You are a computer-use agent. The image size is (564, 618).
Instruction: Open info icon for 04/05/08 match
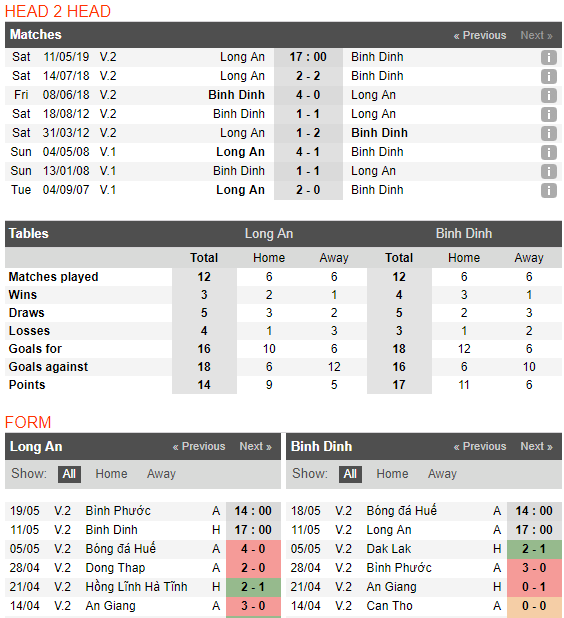pyautogui.click(x=548, y=152)
